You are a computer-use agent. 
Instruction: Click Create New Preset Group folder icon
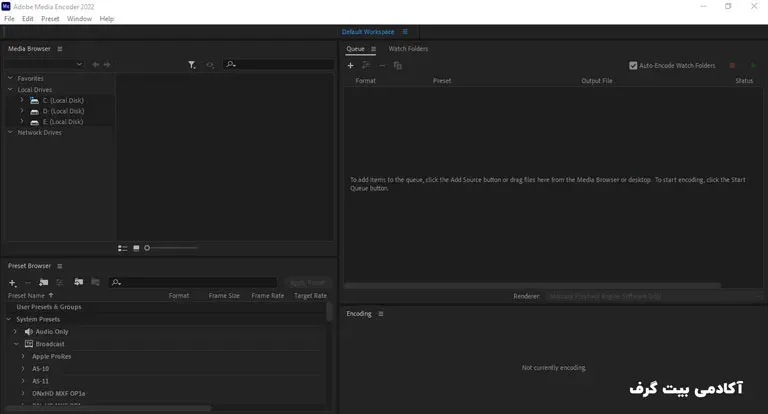coord(44,282)
